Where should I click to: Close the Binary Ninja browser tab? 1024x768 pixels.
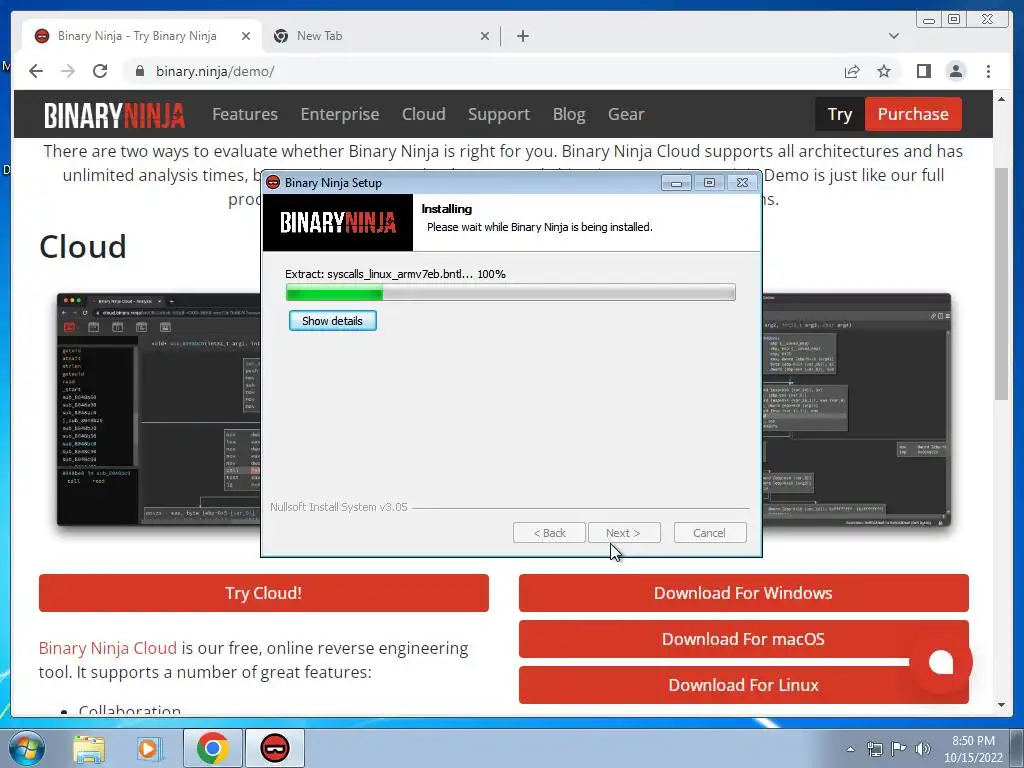click(x=246, y=36)
